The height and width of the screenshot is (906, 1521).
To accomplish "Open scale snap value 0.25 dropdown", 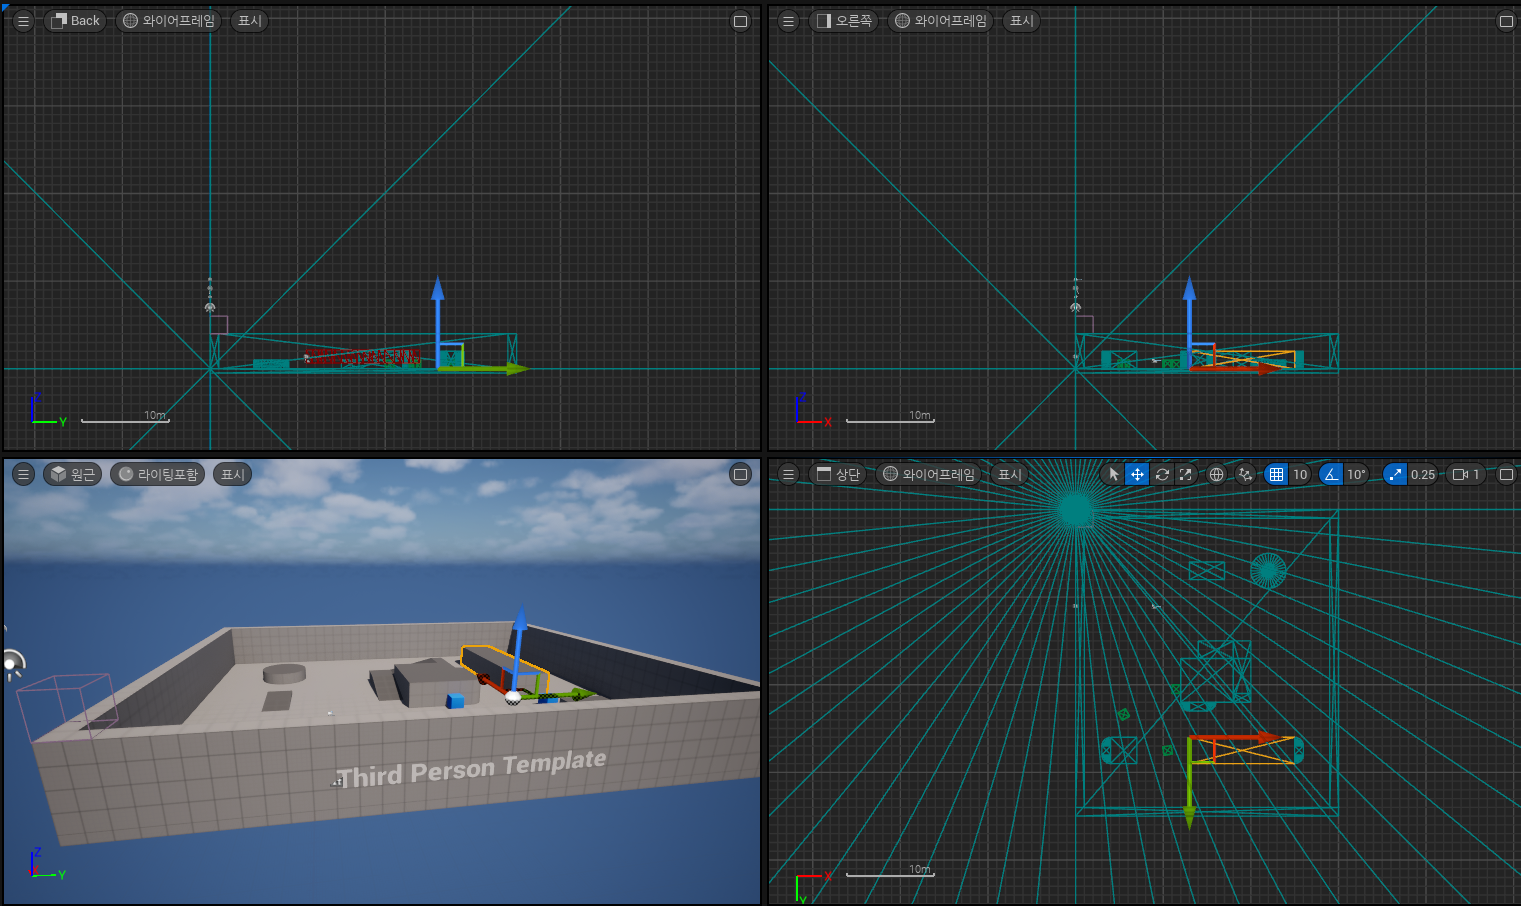I will point(1423,474).
